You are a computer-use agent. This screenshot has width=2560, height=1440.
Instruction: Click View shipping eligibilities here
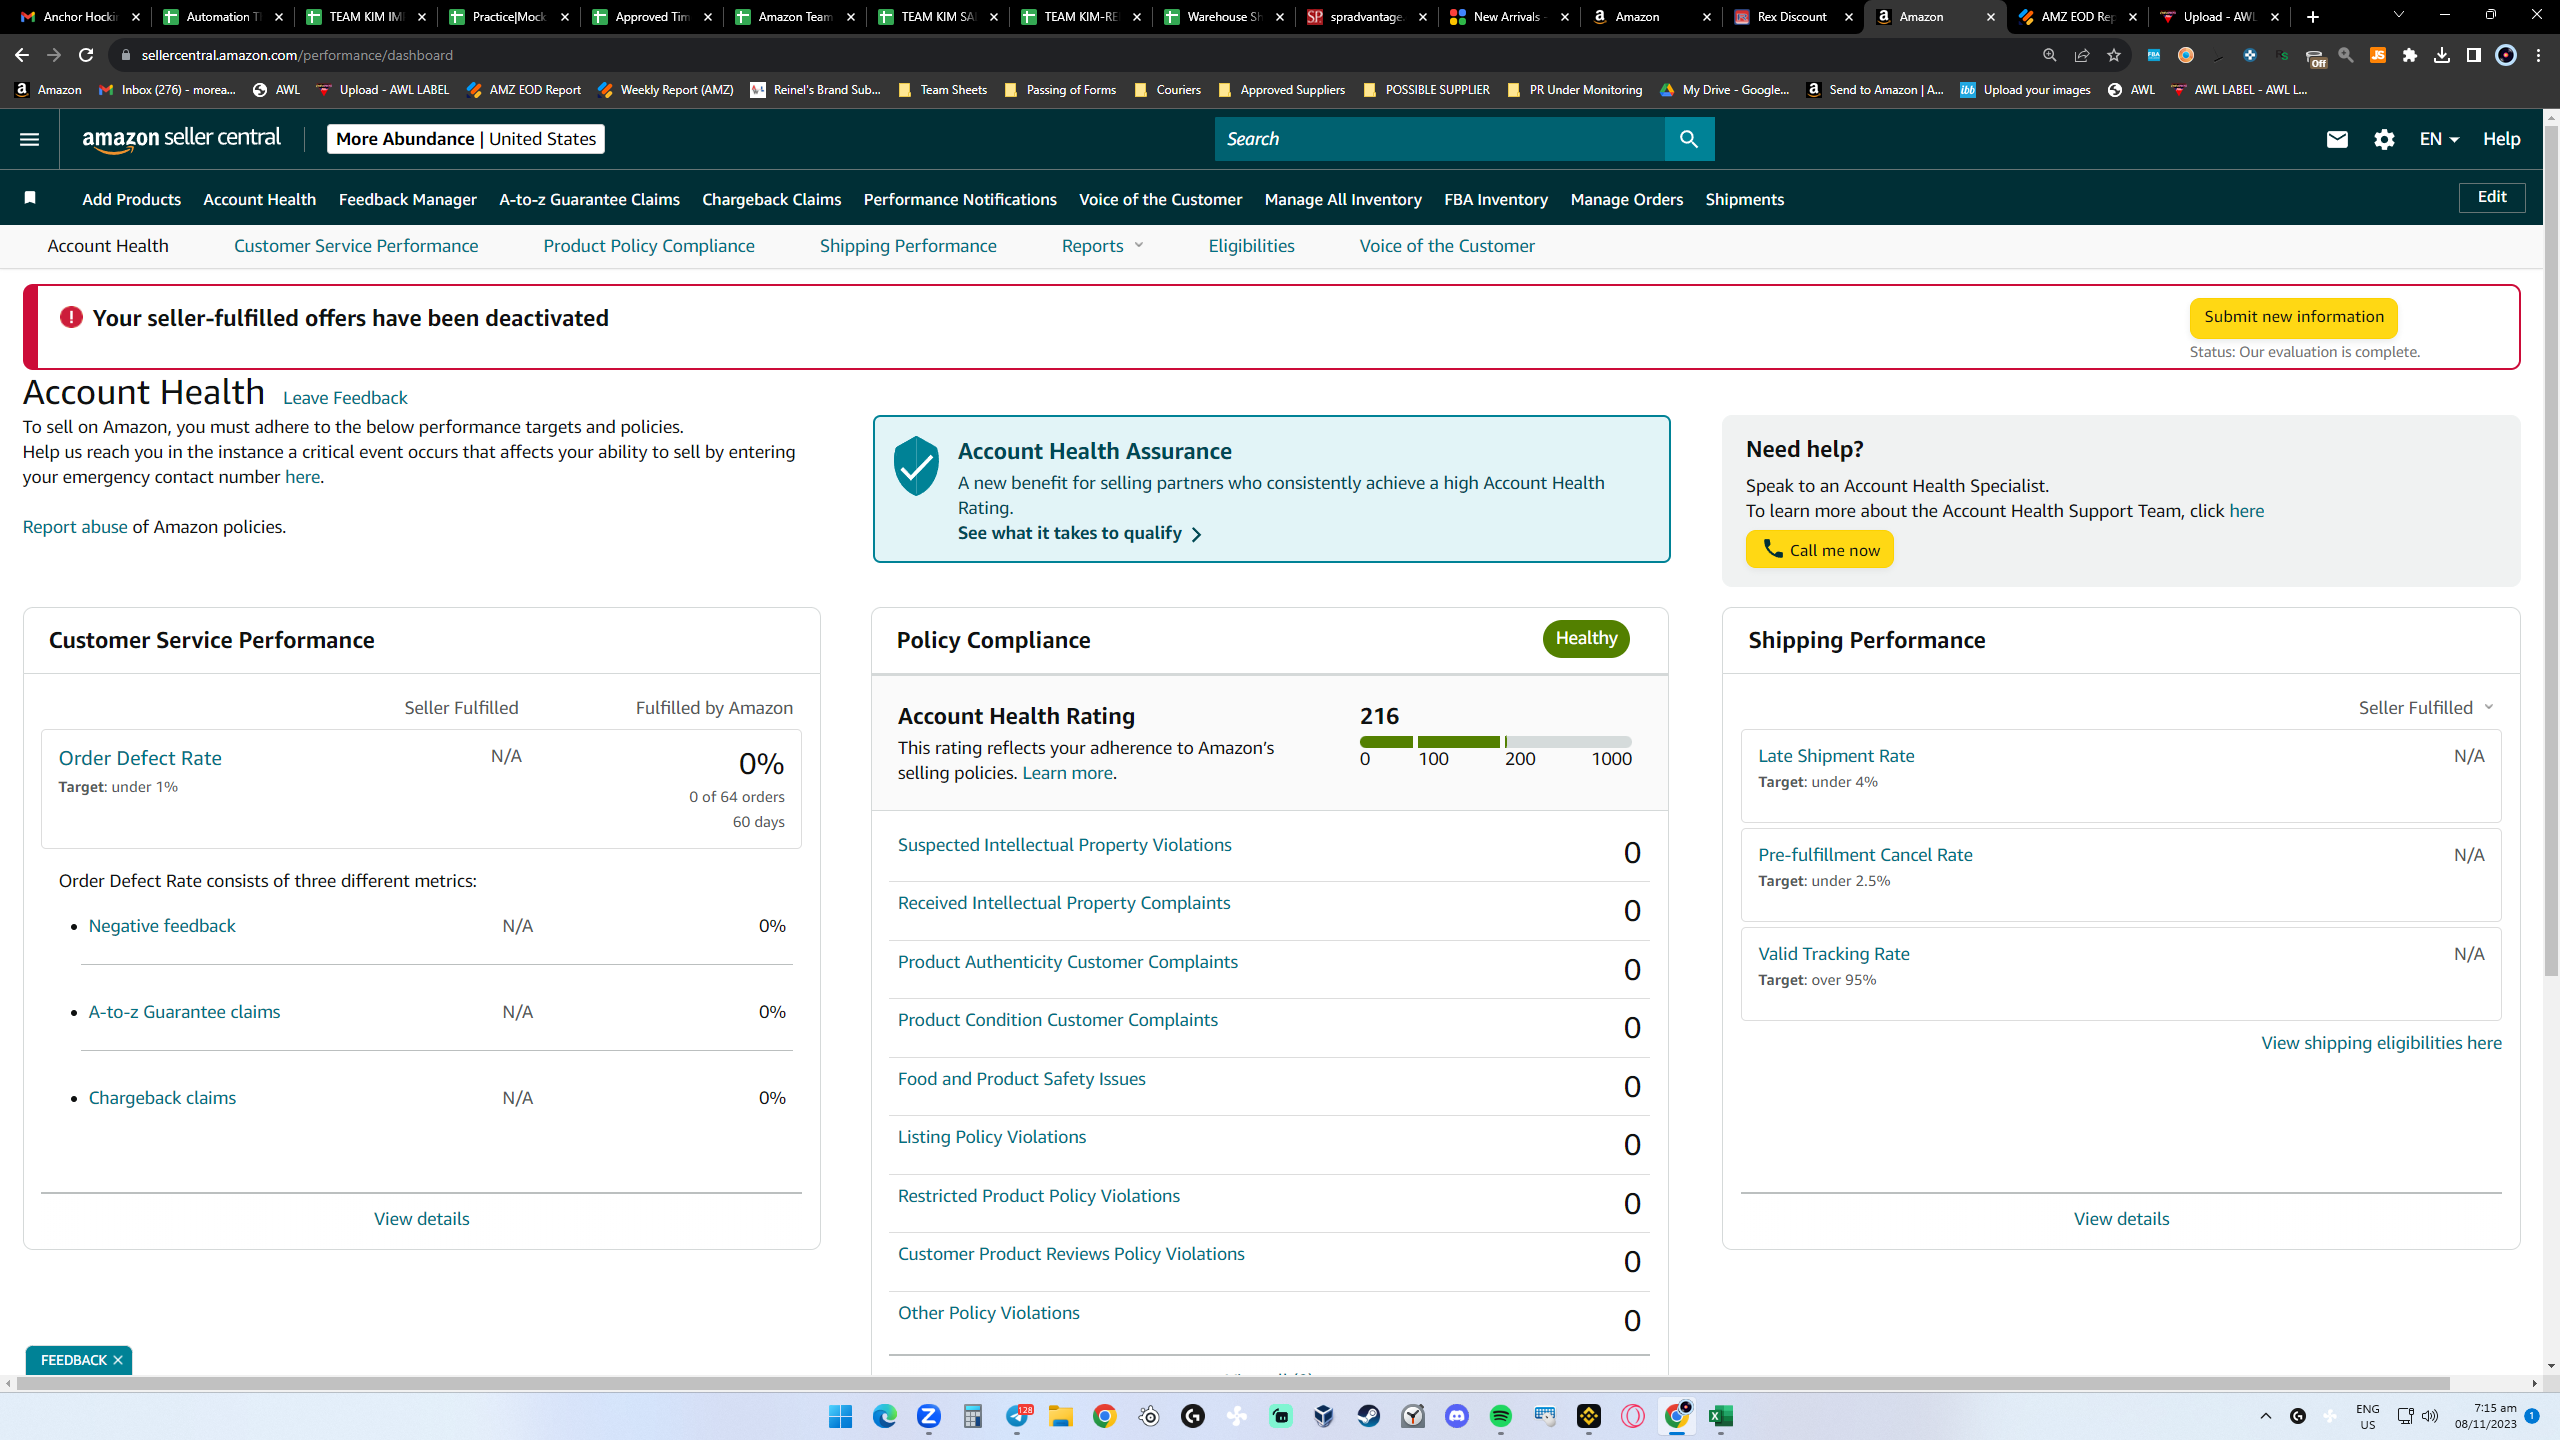2381,1043
